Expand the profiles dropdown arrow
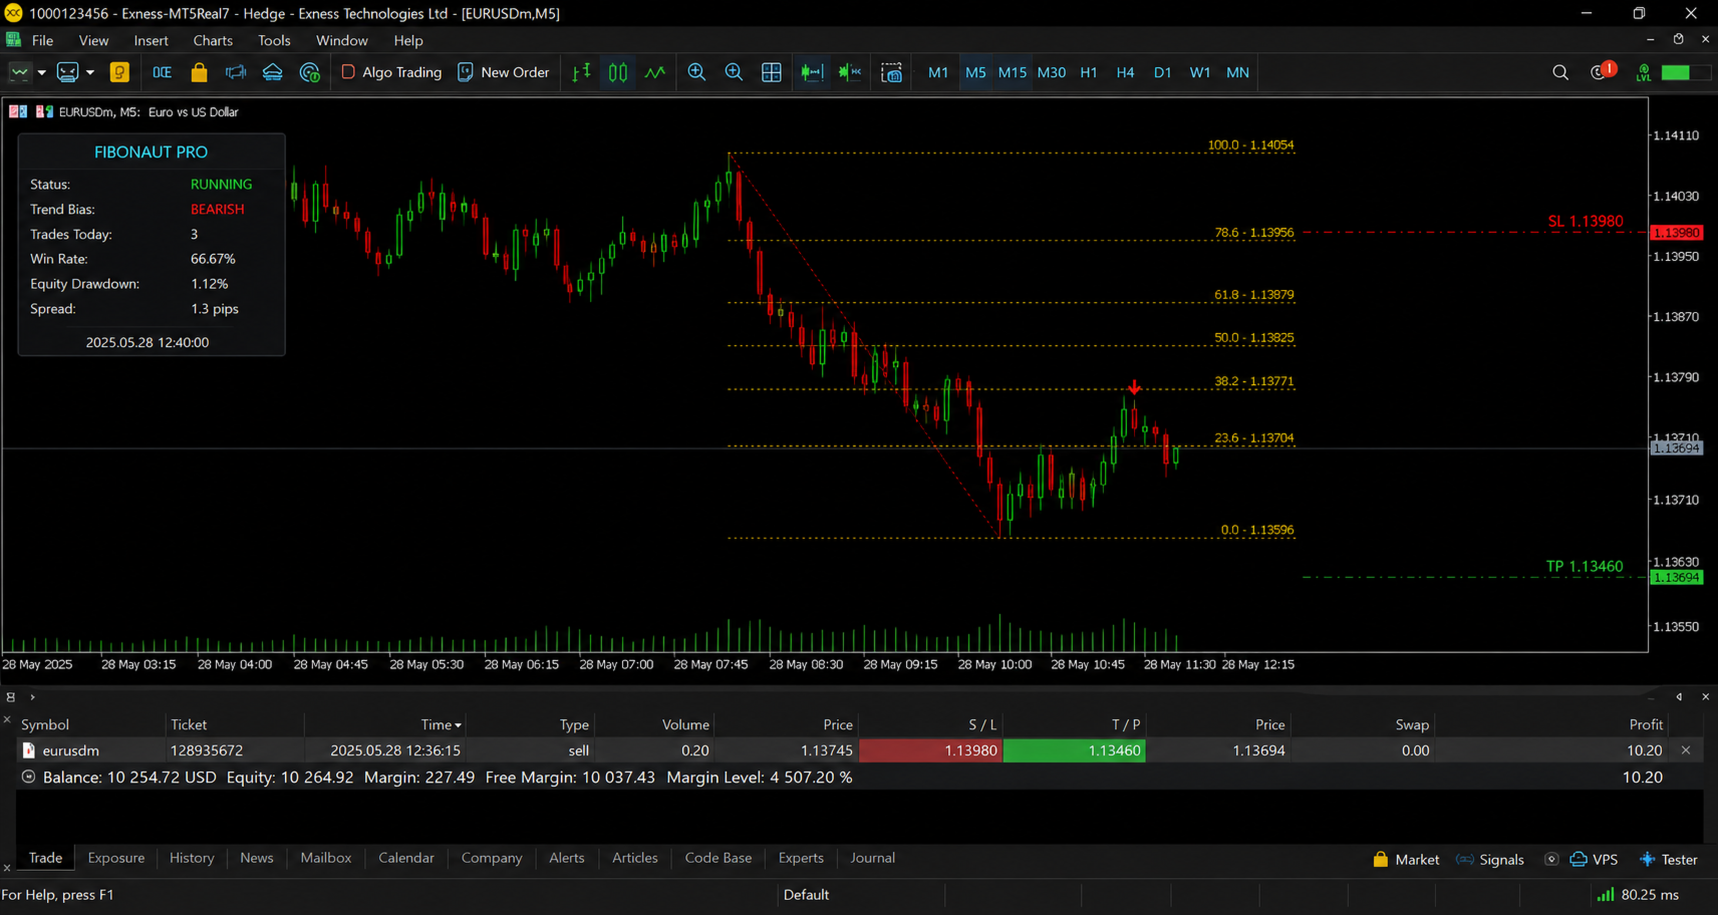This screenshot has width=1718, height=915. (x=90, y=72)
